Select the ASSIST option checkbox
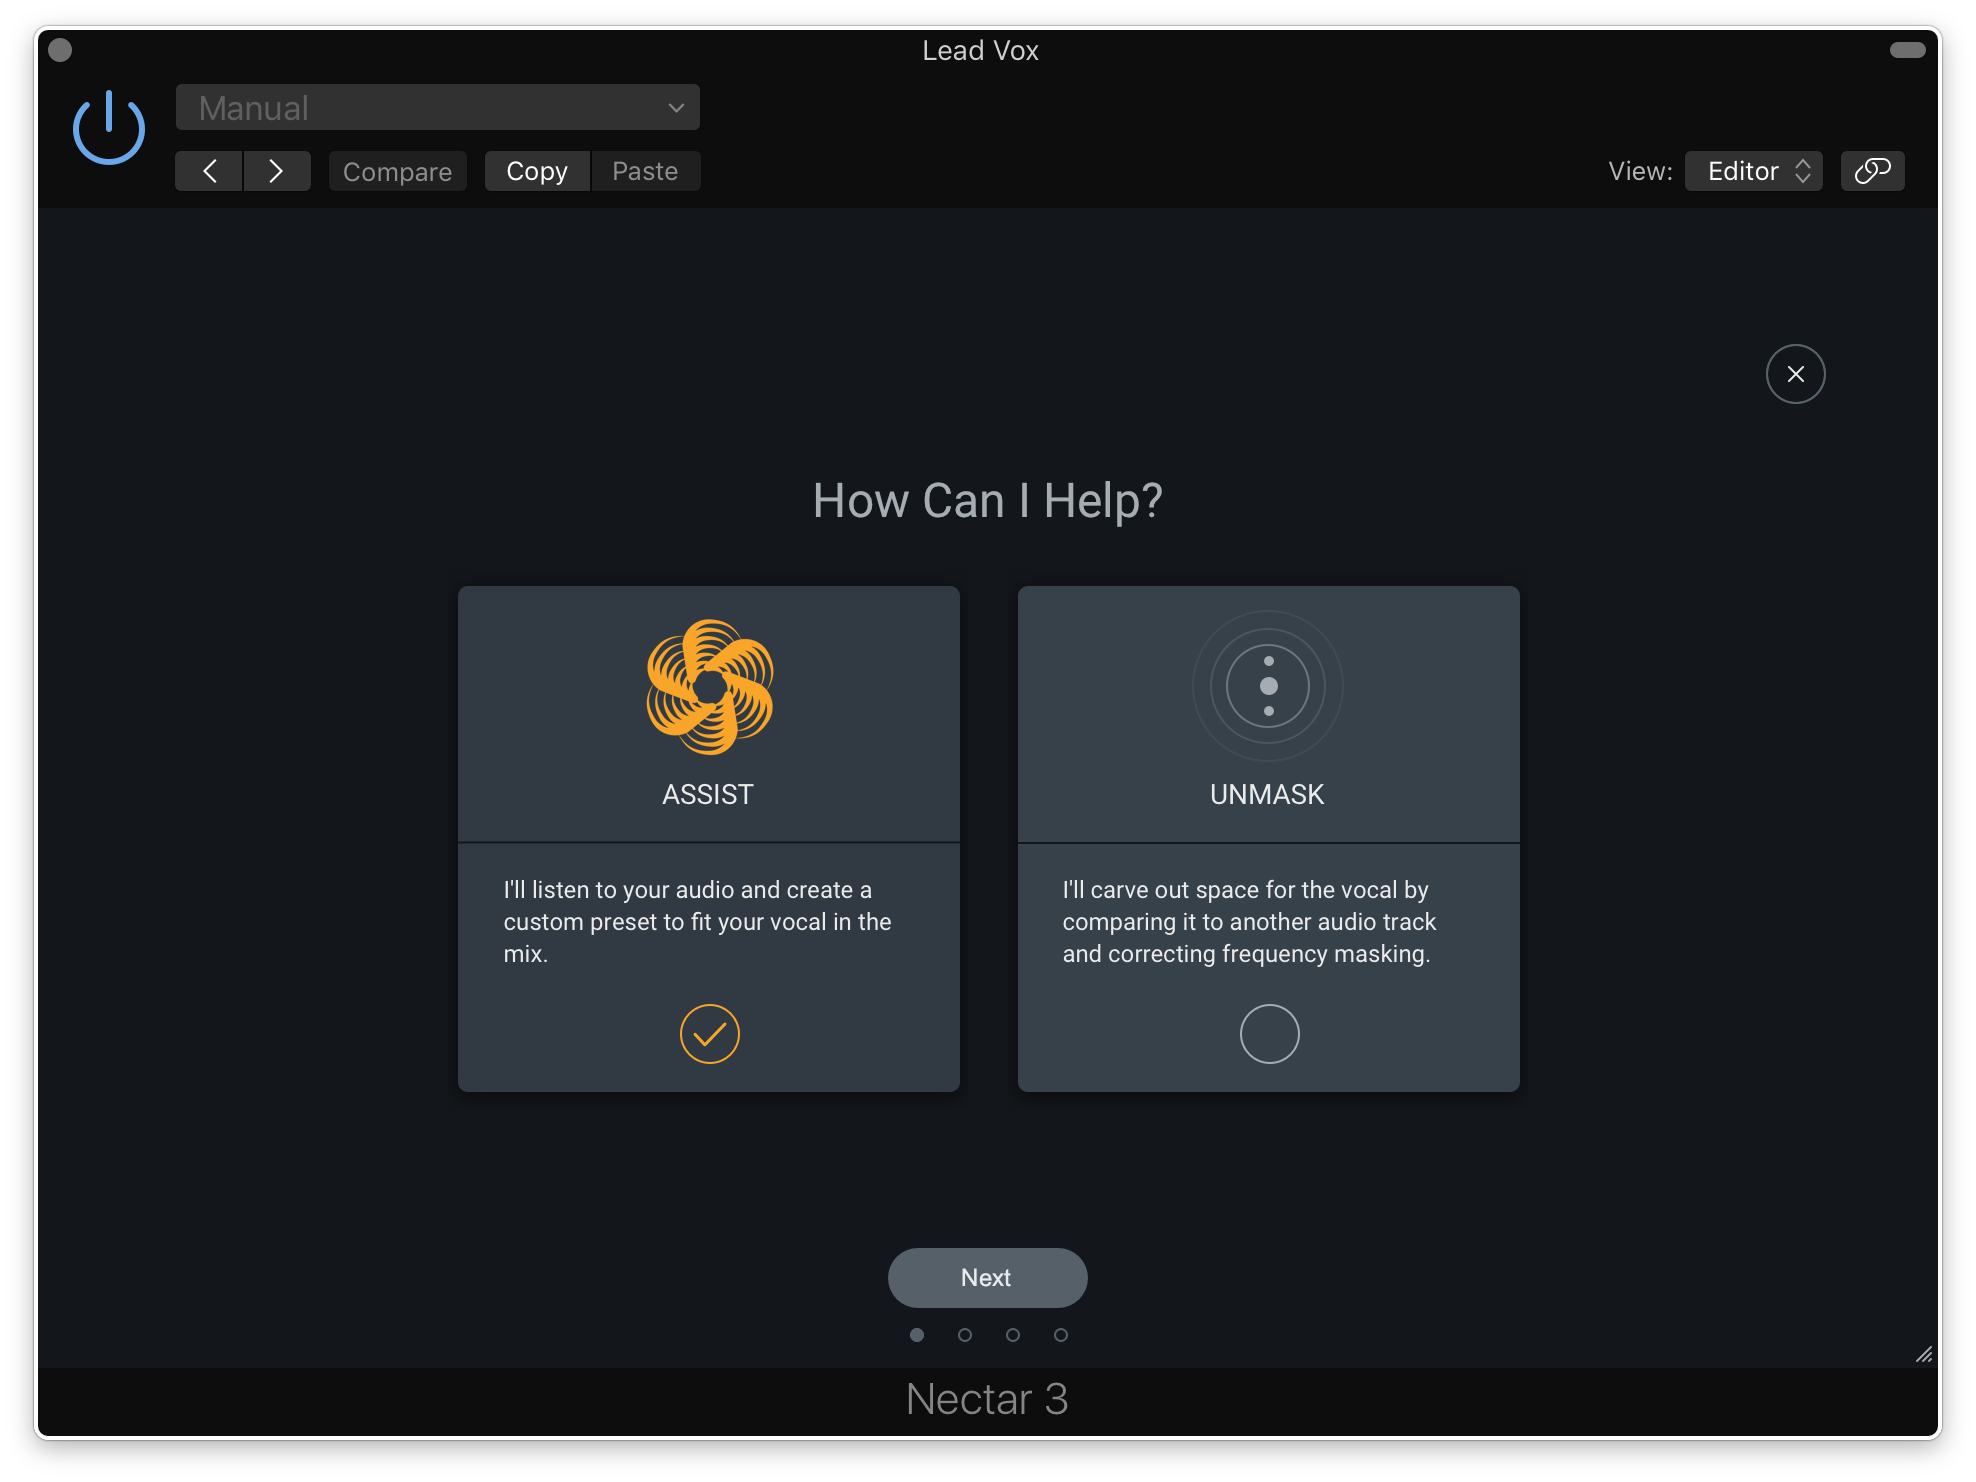 708,1034
